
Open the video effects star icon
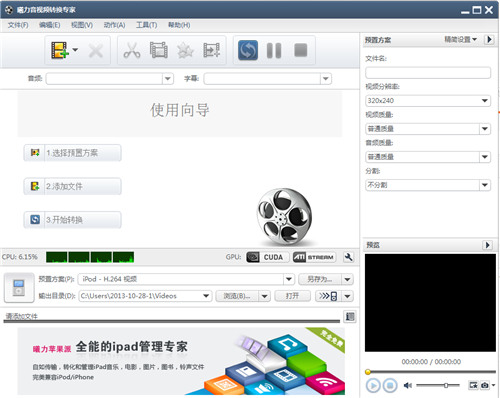click(x=185, y=51)
